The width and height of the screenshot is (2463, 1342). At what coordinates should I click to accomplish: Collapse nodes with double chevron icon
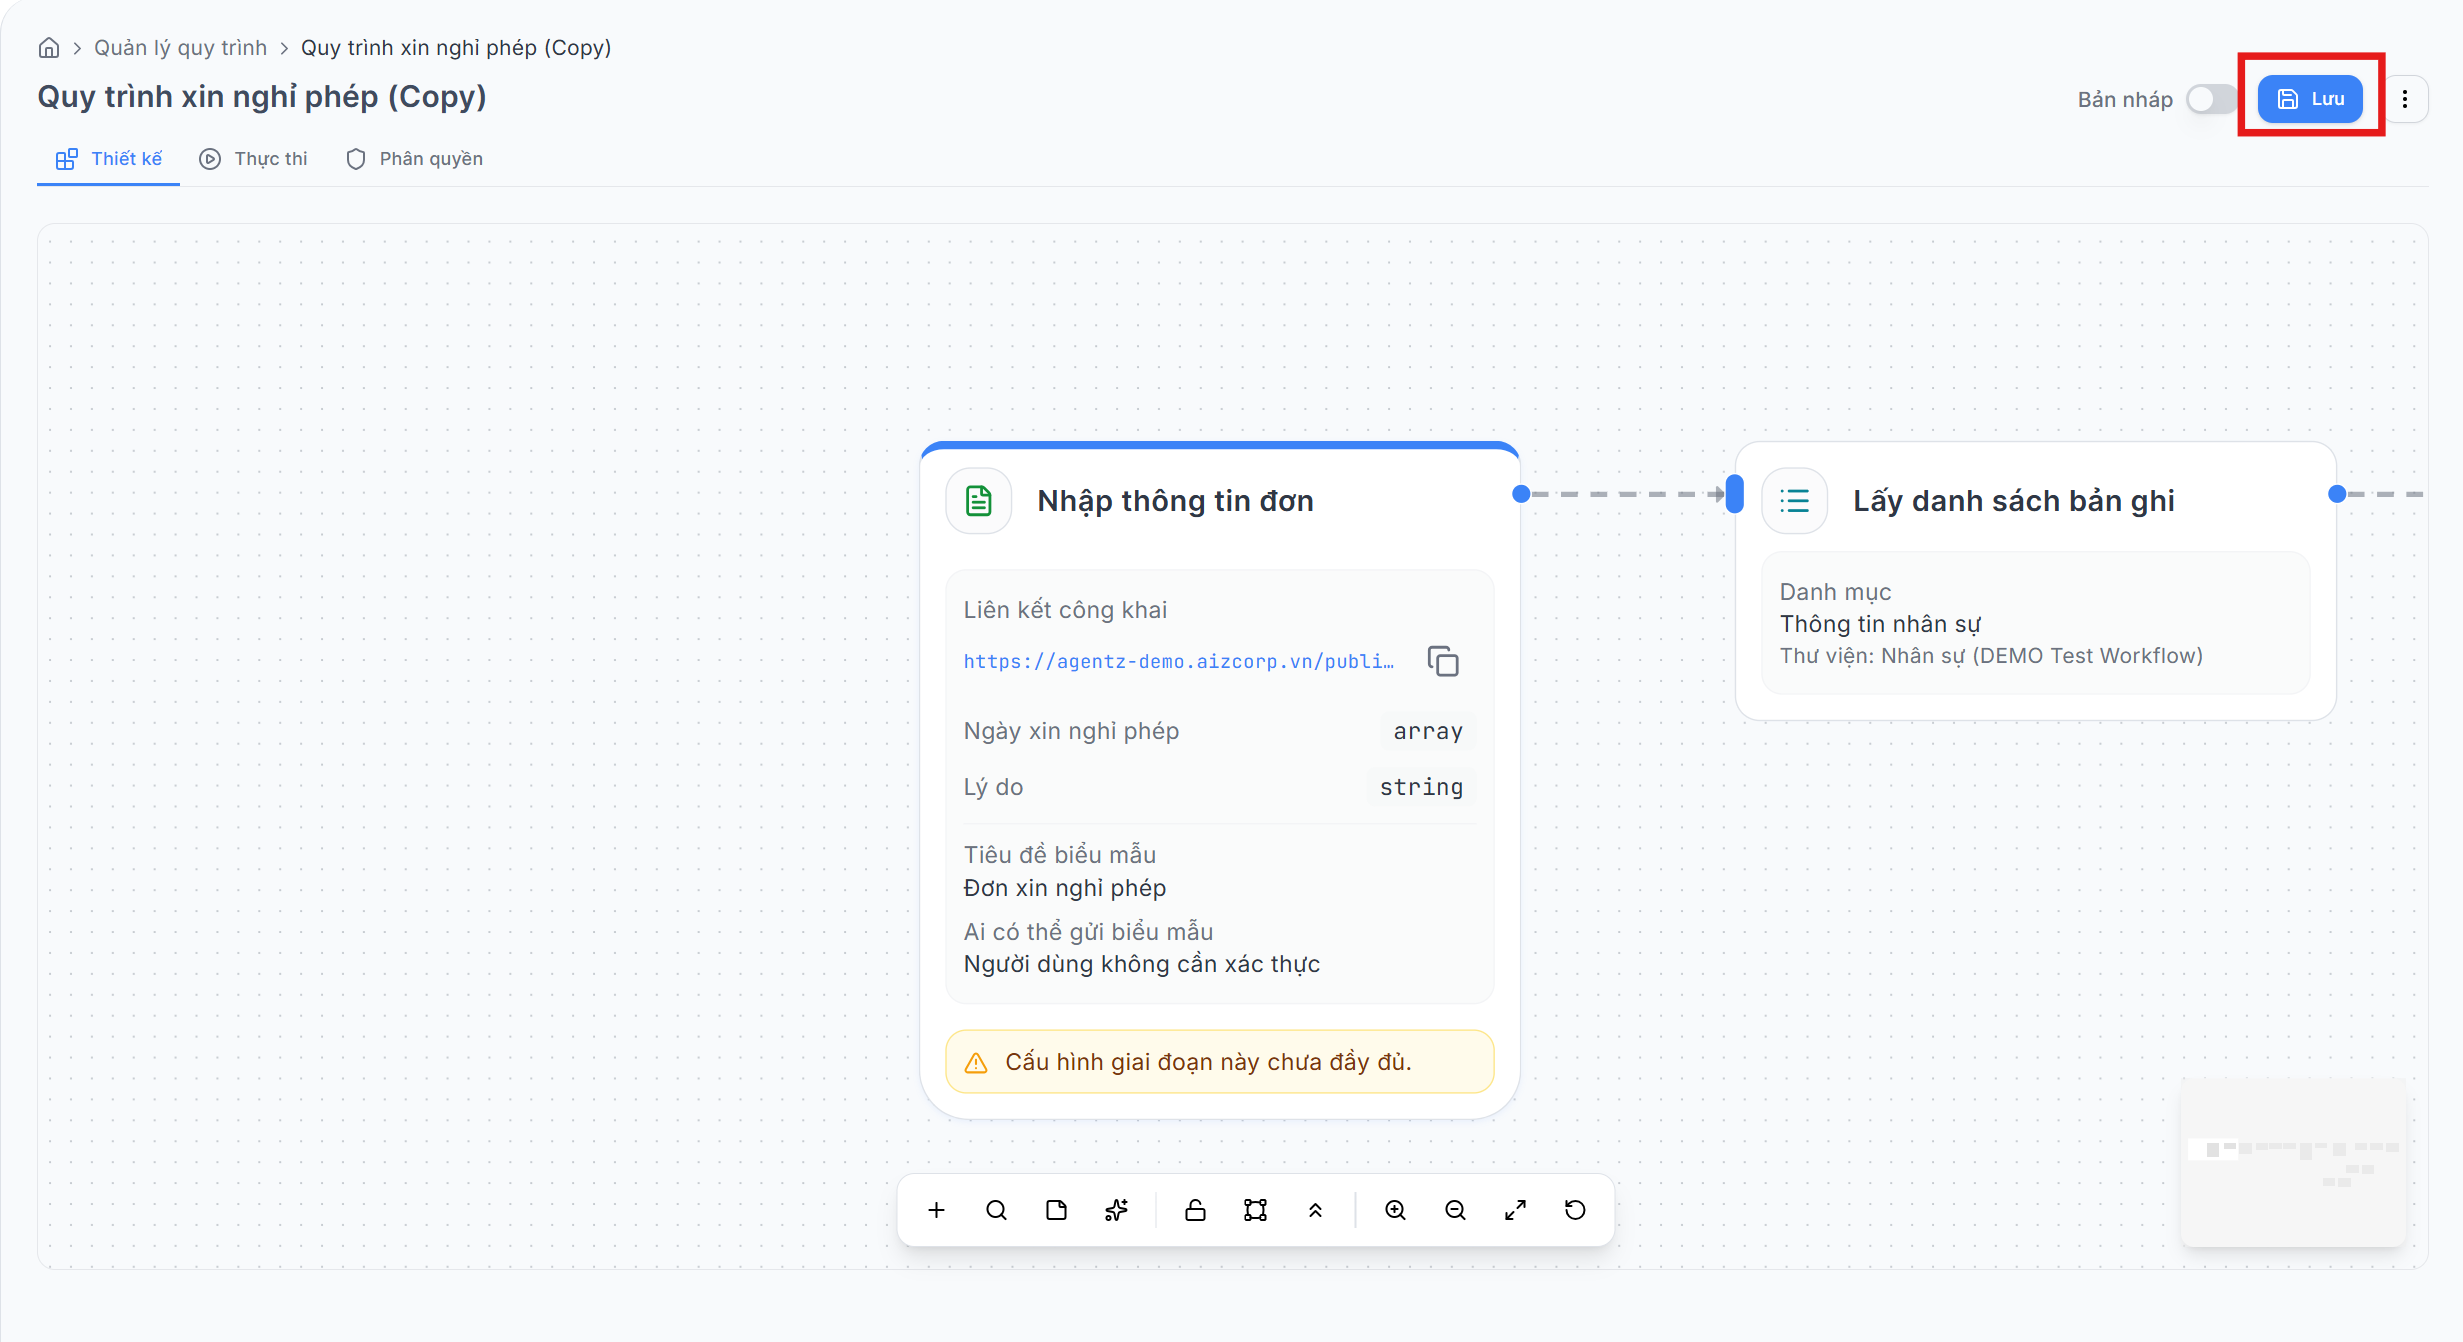[1315, 1210]
